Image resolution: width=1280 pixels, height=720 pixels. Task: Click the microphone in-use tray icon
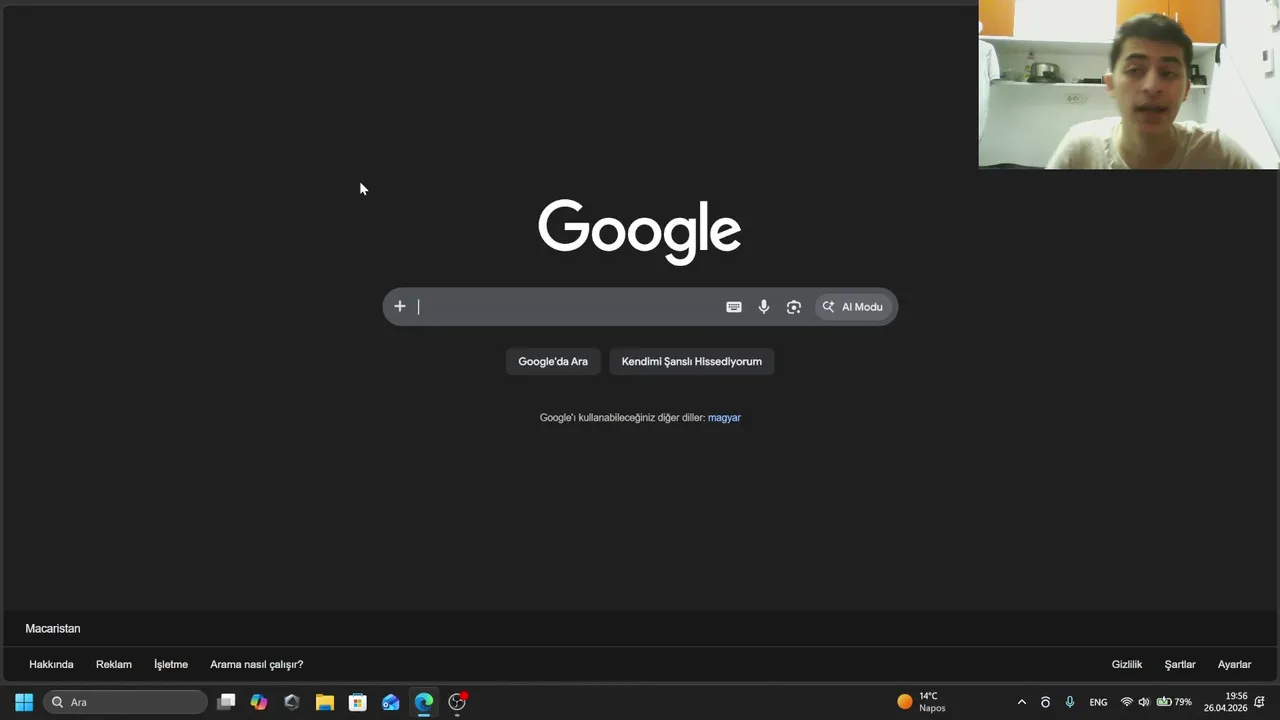point(1070,702)
